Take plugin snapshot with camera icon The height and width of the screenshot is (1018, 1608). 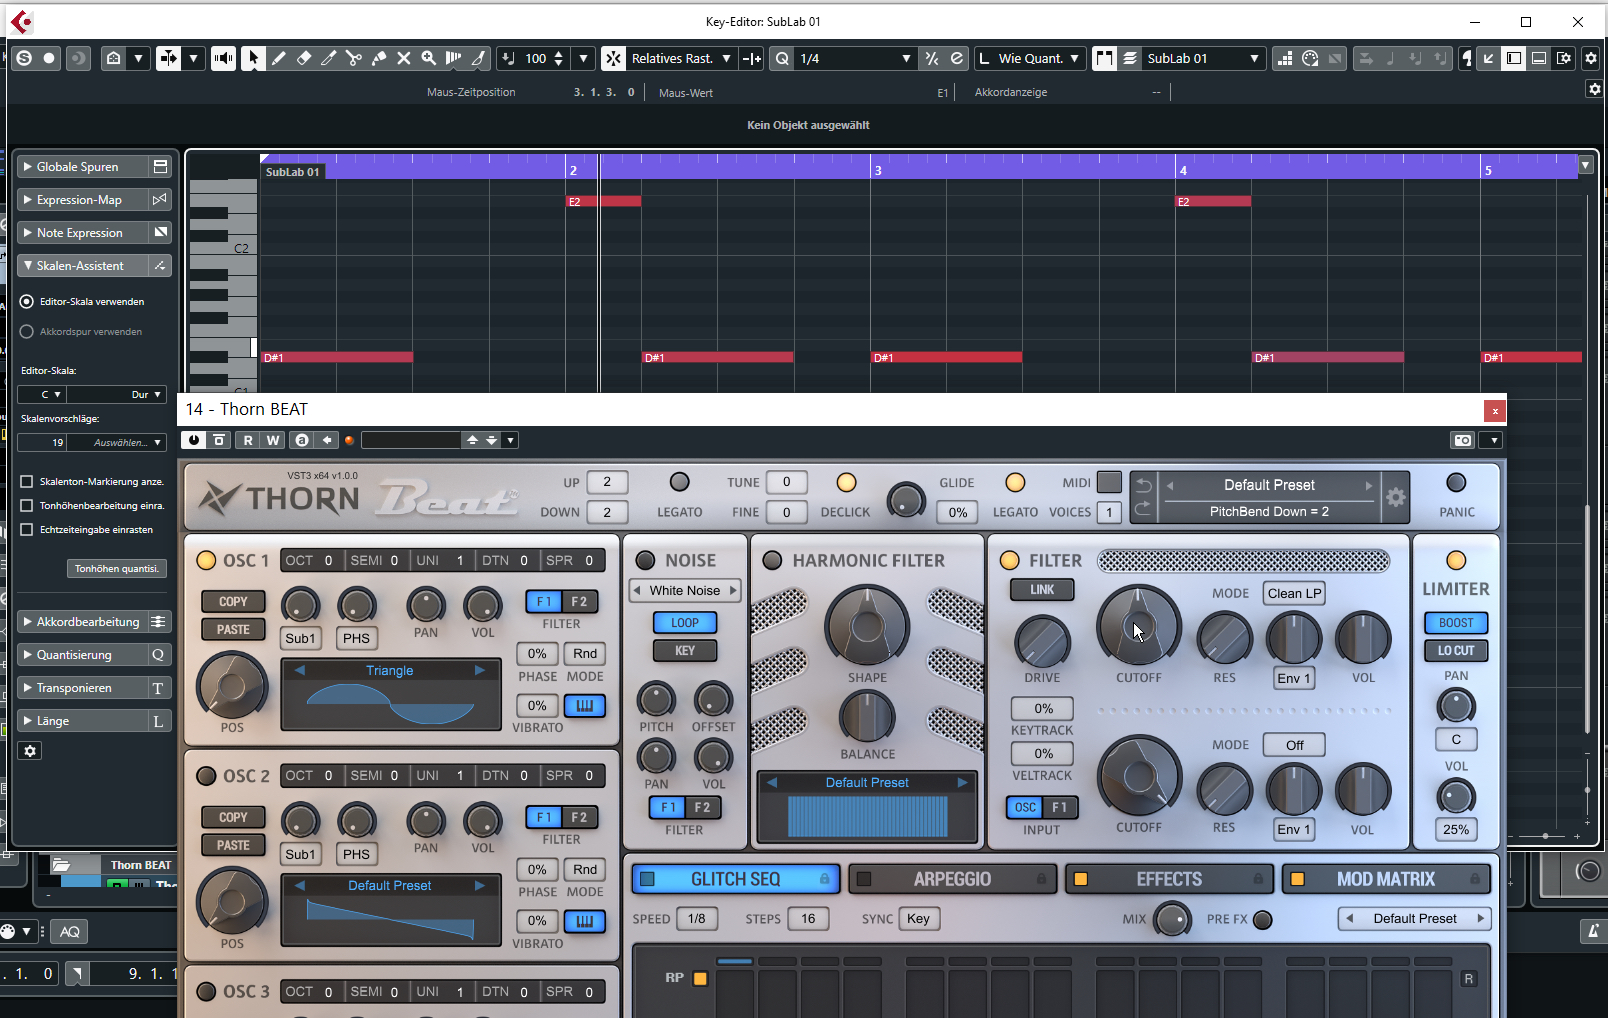pyautogui.click(x=1462, y=440)
